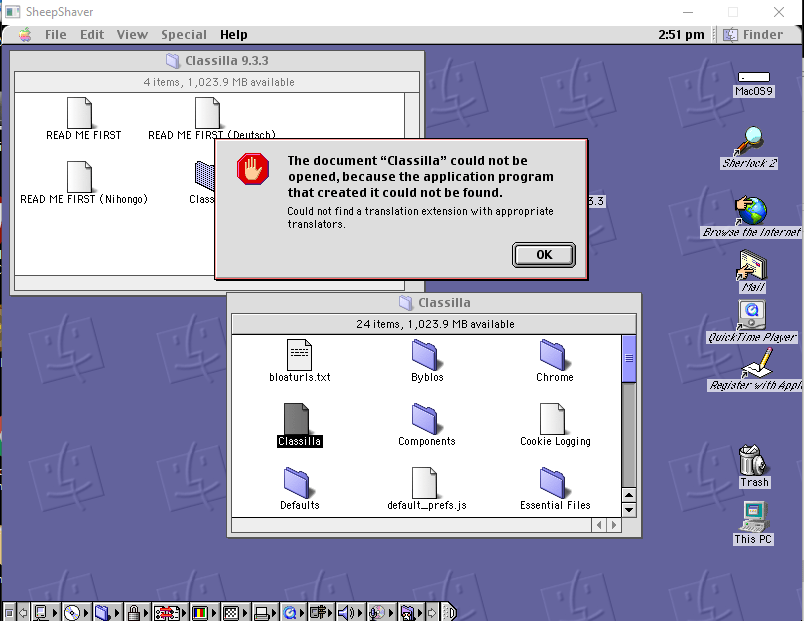804x621 pixels.
Task: Click control strip scroll-right arrow
Action: [432, 612]
